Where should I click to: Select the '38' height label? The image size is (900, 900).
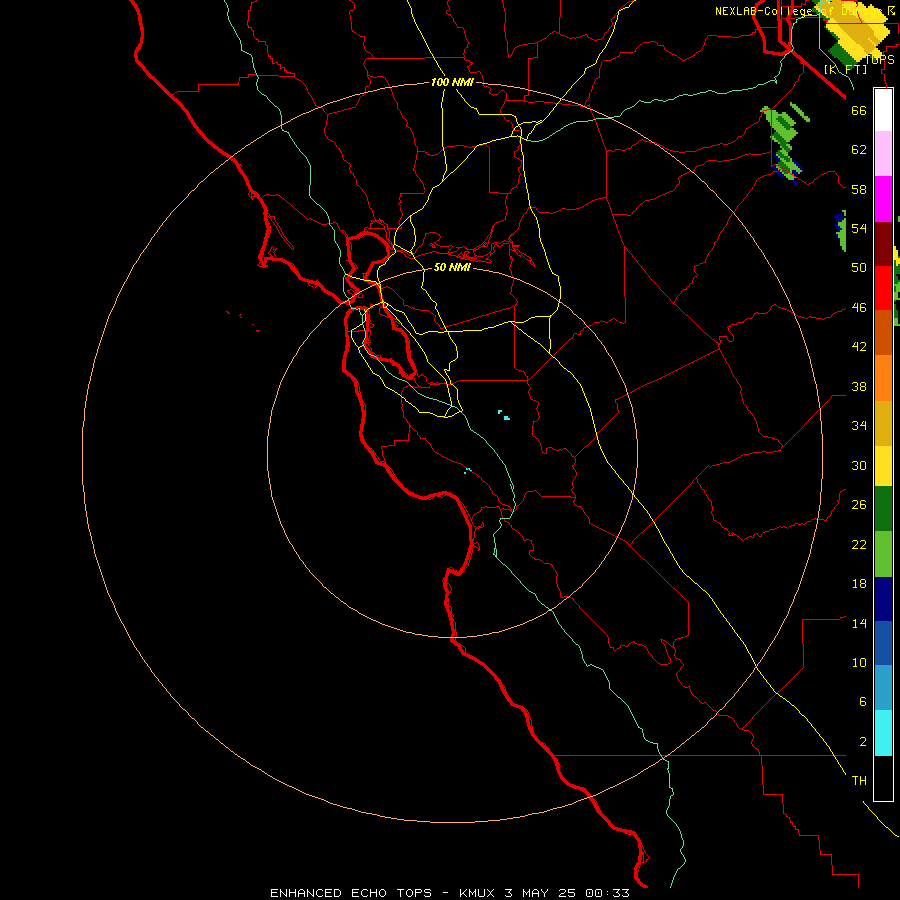(x=859, y=387)
